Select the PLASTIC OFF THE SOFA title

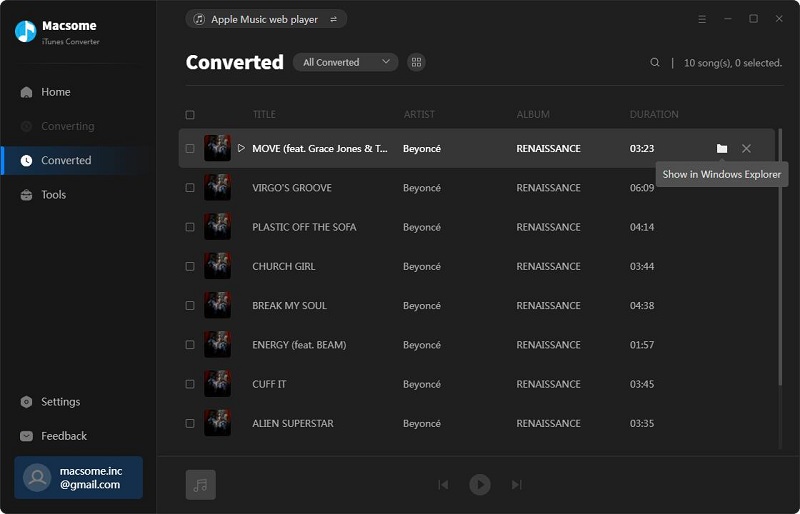304,227
